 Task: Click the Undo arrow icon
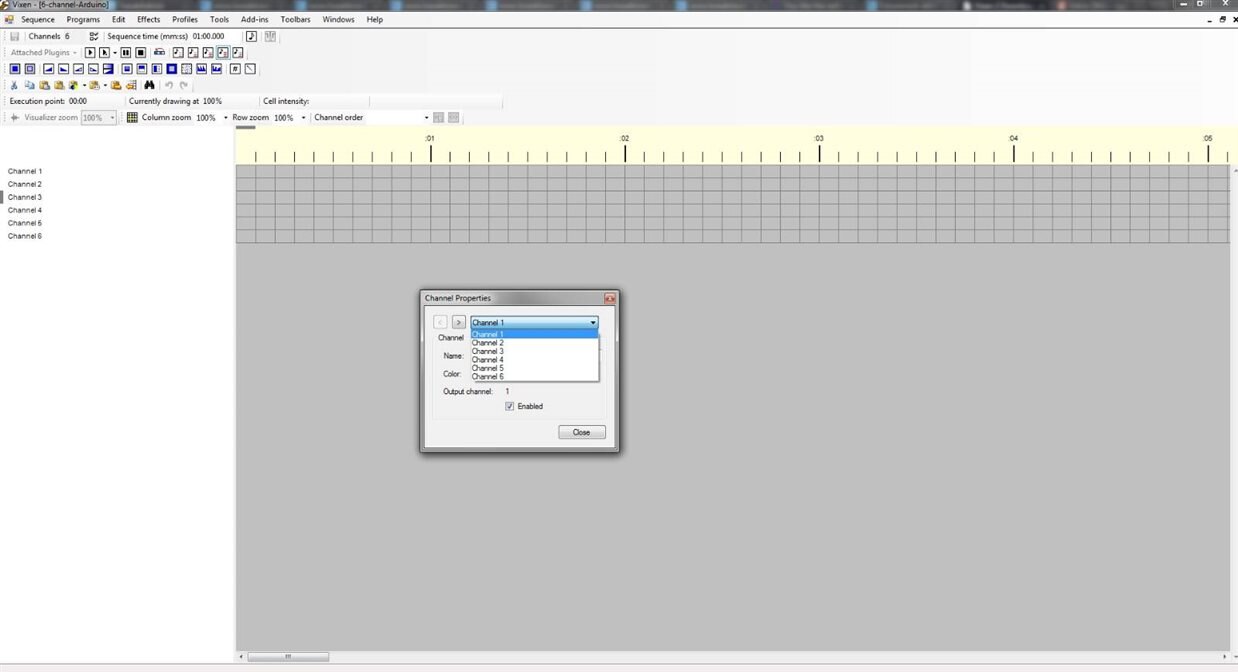pos(169,85)
